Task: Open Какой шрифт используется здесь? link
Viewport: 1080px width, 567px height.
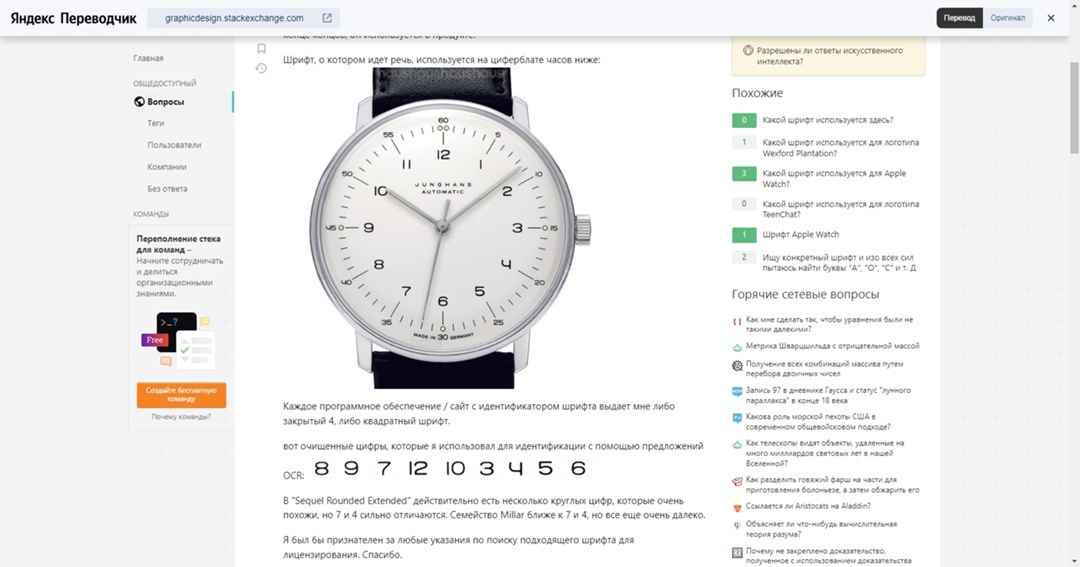Action: 827,120
